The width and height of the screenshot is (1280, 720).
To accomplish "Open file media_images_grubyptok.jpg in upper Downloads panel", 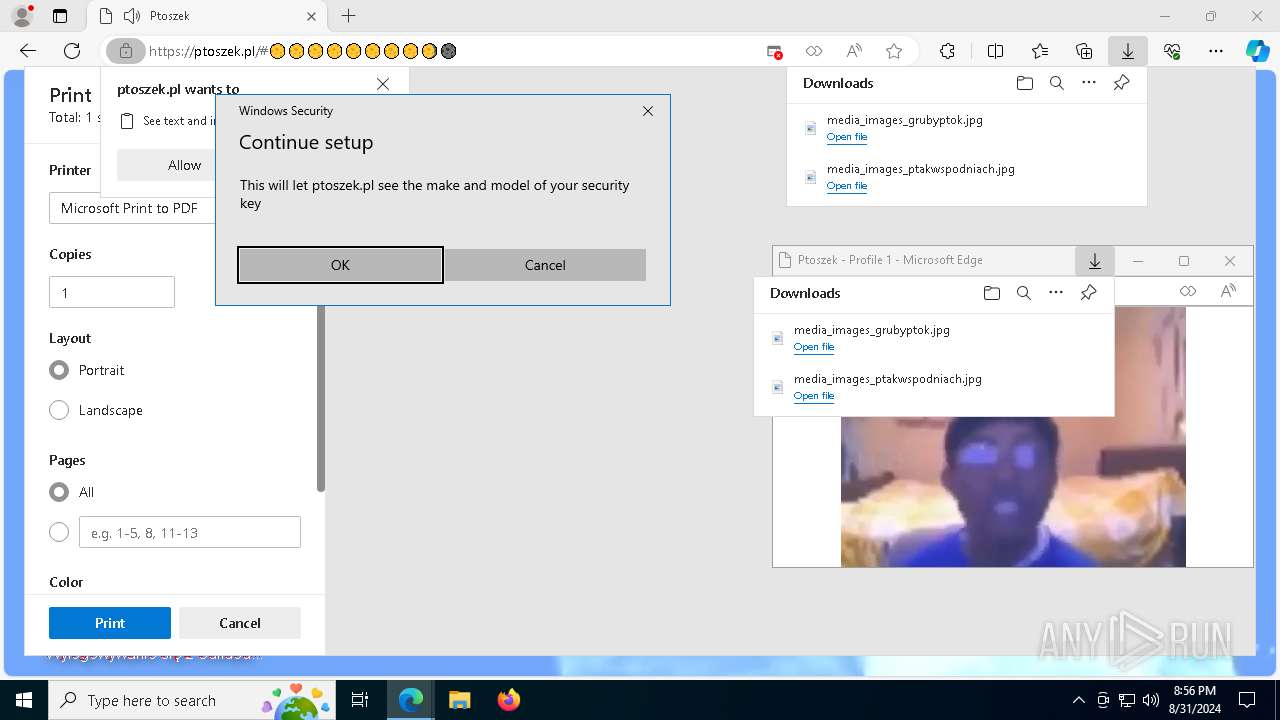I will [846, 137].
